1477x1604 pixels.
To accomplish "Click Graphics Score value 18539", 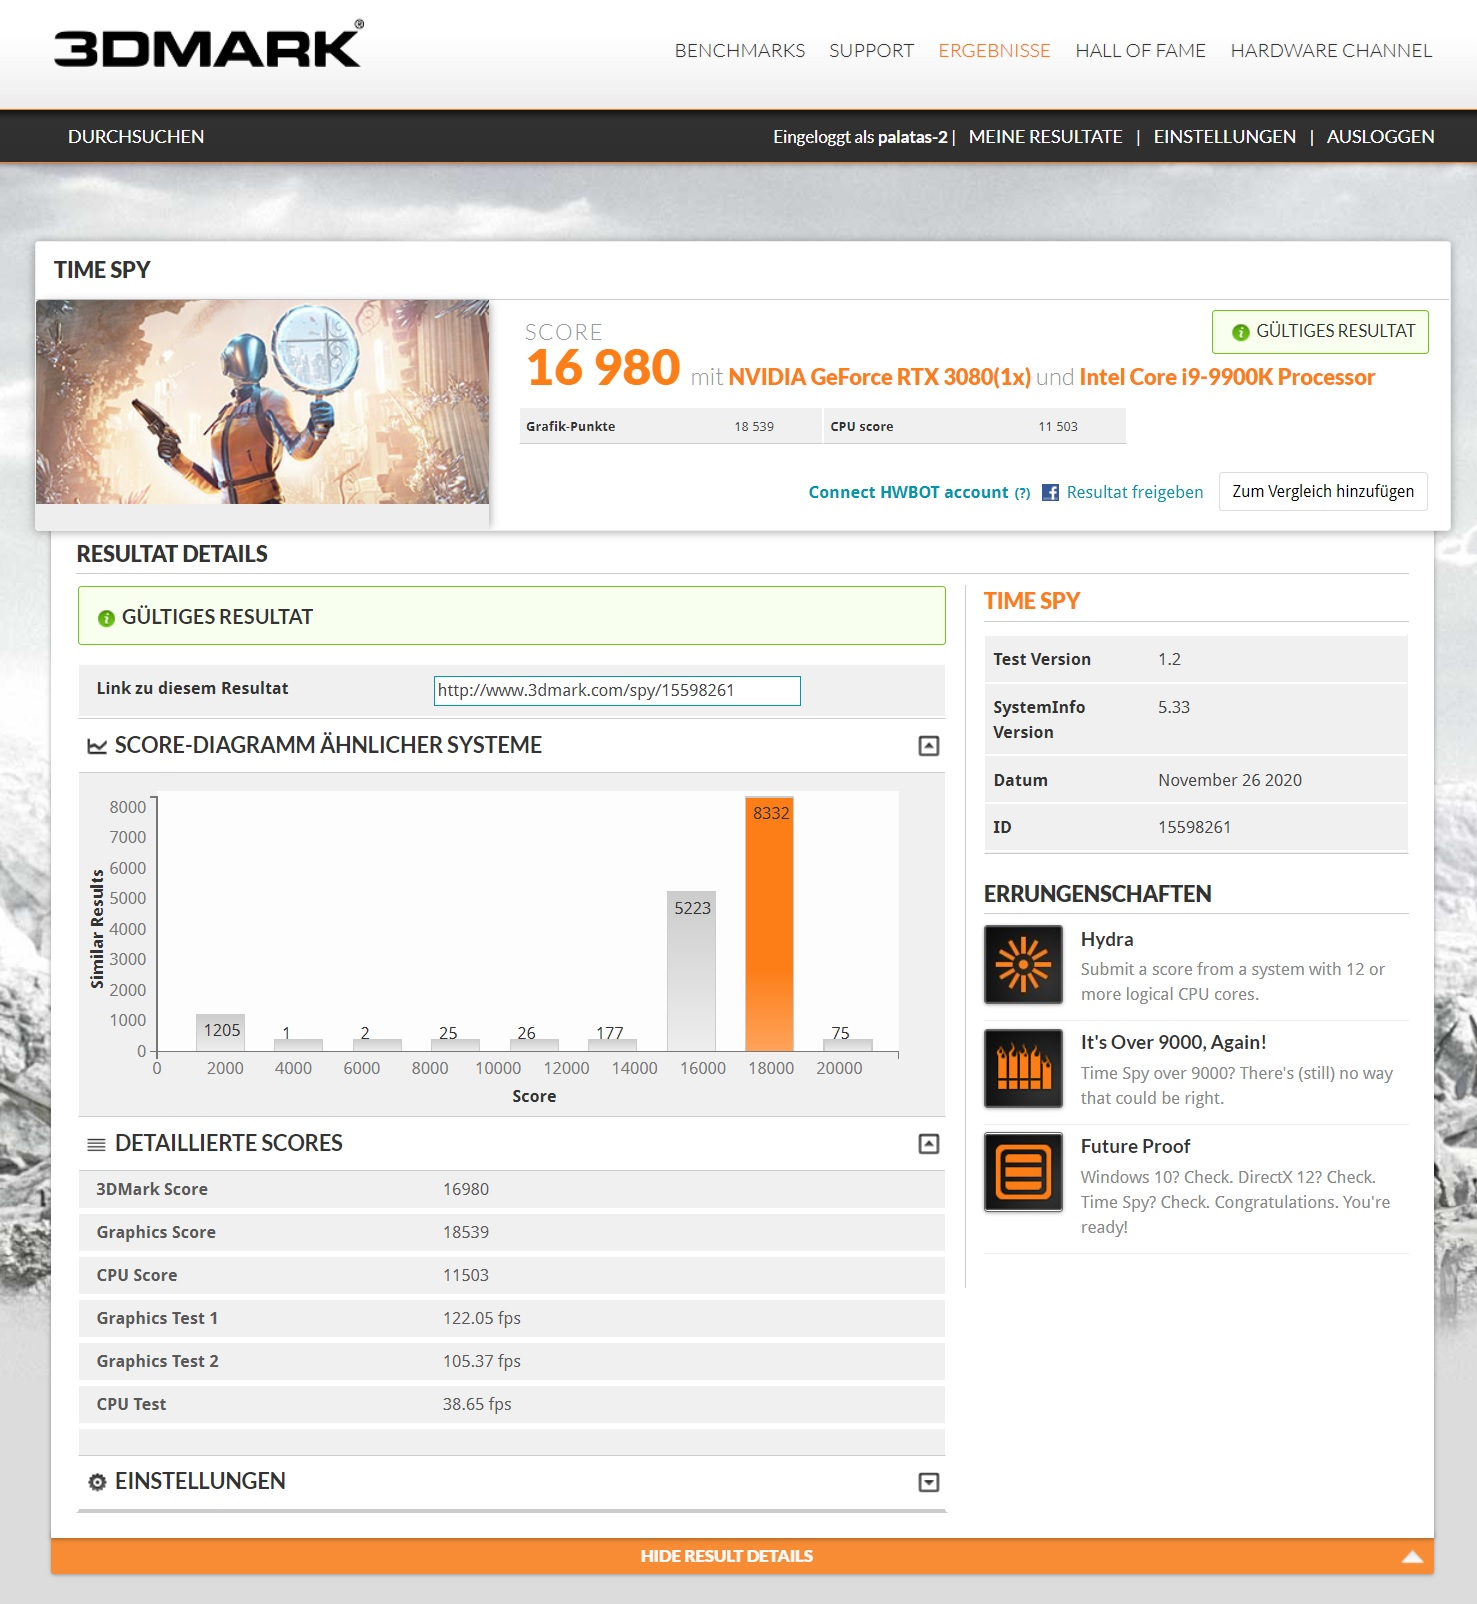I will pos(466,1232).
